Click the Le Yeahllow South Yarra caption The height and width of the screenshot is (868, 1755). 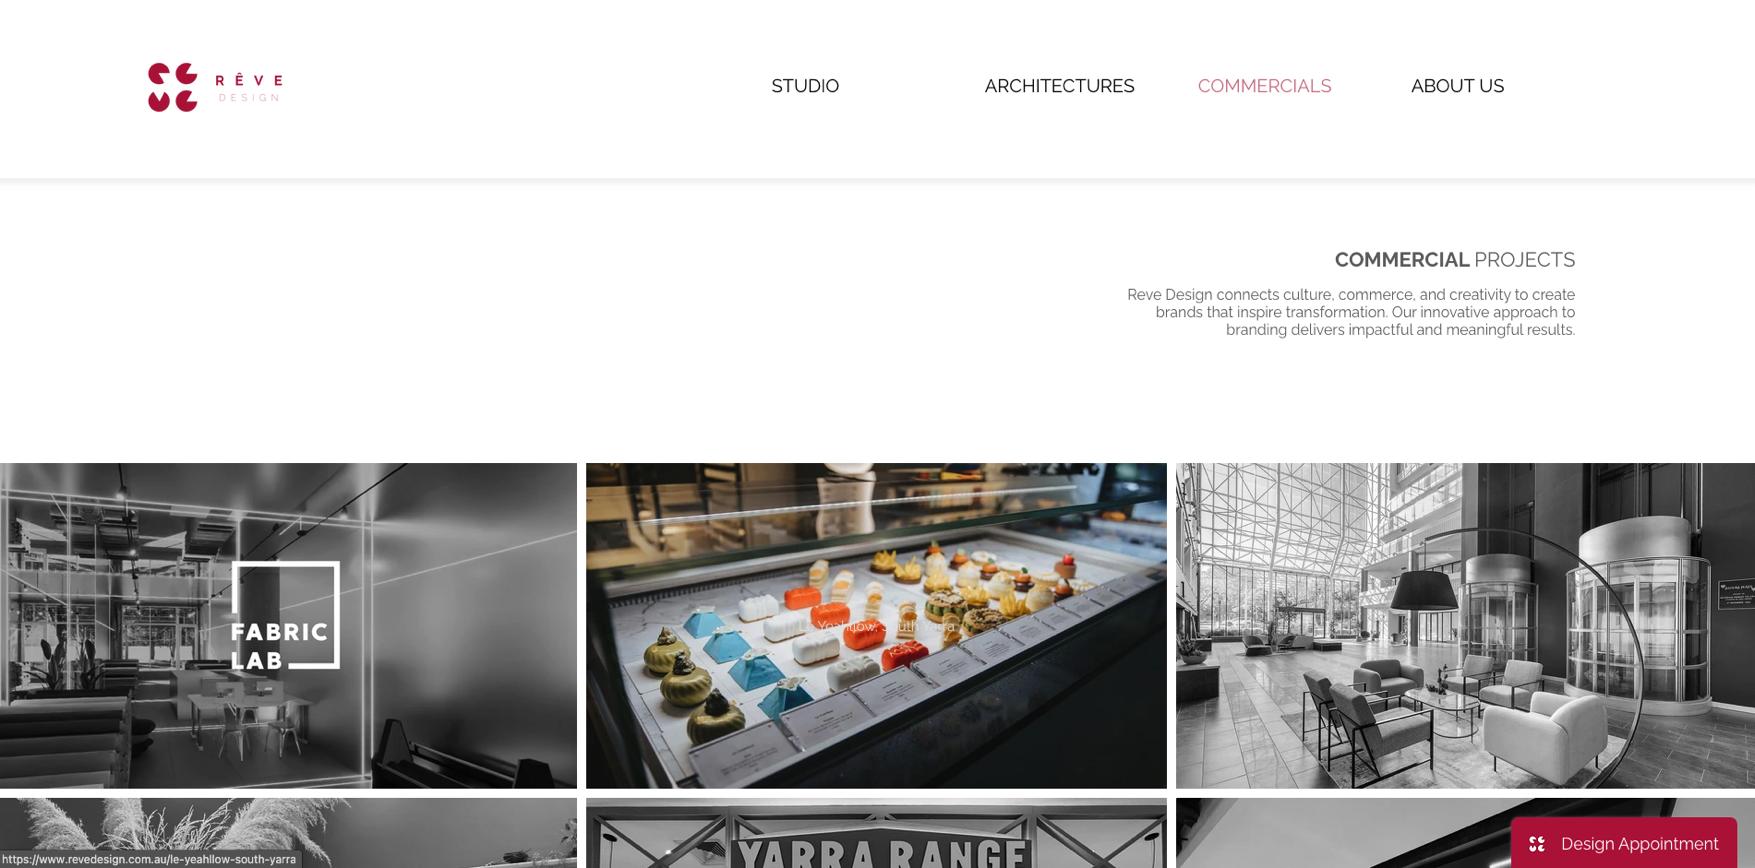pos(876,626)
